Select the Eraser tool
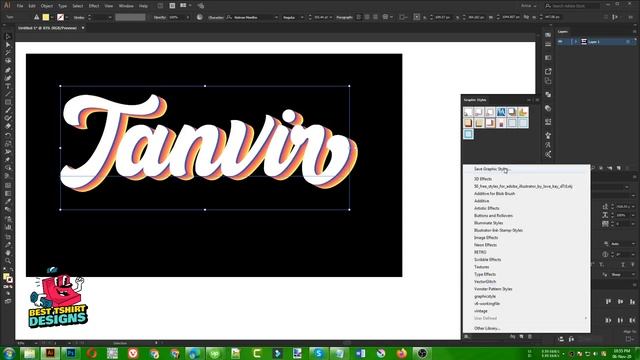 click(8, 126)
